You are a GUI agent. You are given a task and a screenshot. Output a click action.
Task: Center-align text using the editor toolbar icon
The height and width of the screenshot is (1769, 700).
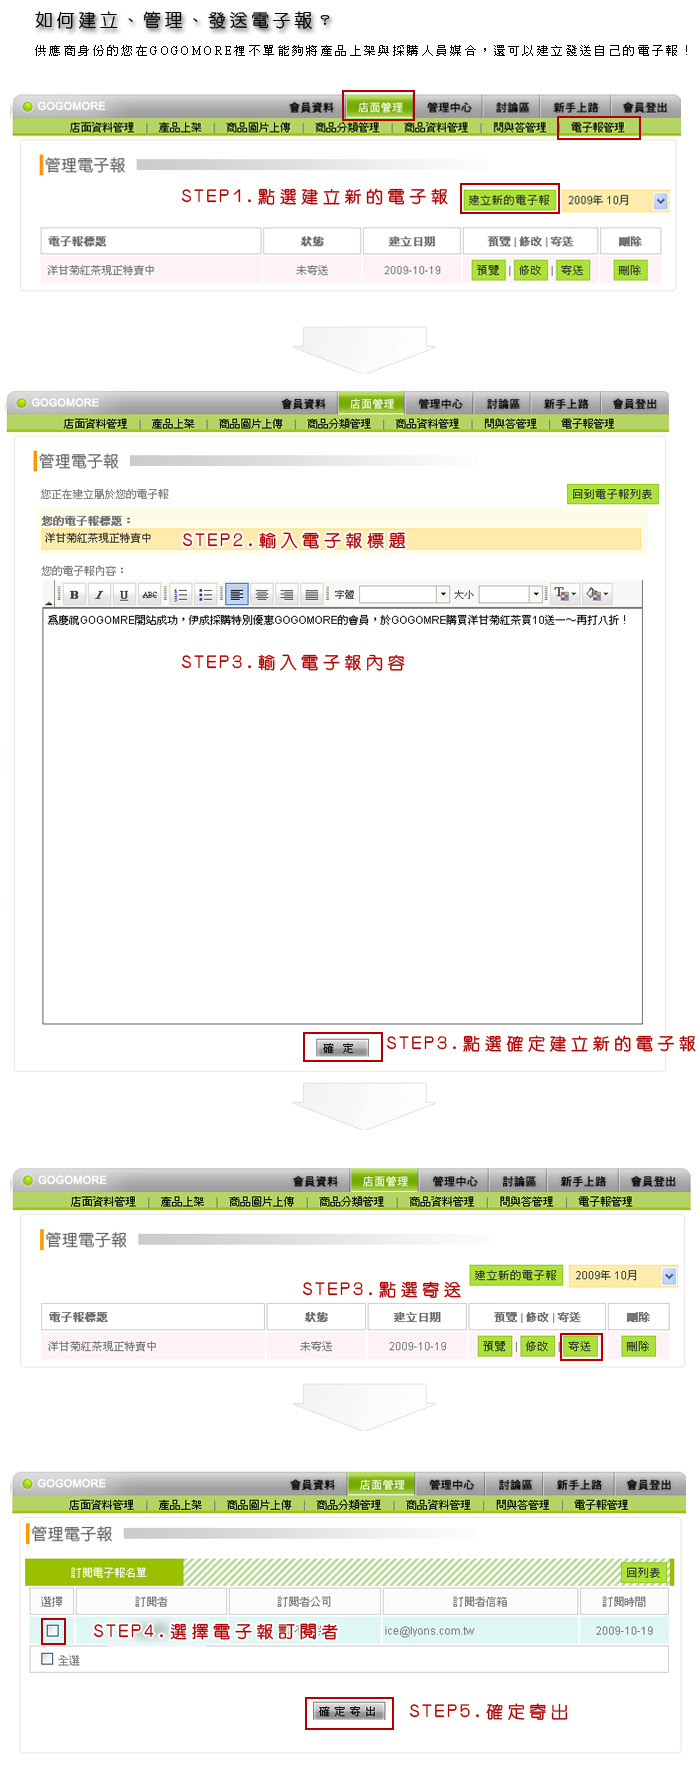(262, 594)
